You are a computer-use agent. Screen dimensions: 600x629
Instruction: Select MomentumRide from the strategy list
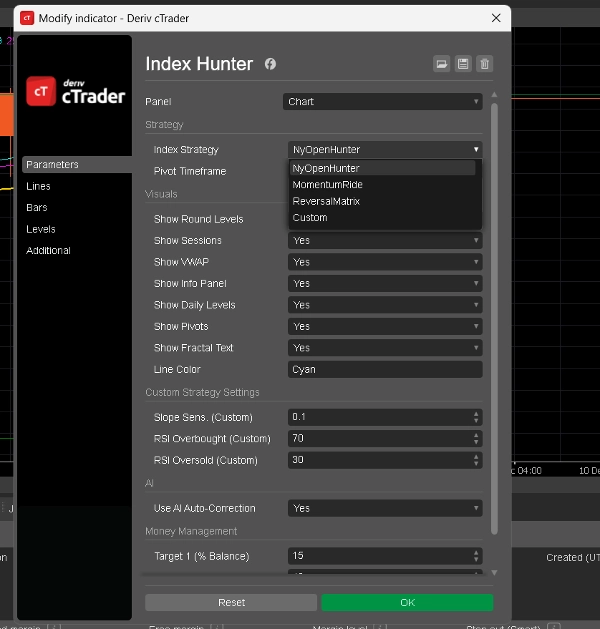pos(383,185)
